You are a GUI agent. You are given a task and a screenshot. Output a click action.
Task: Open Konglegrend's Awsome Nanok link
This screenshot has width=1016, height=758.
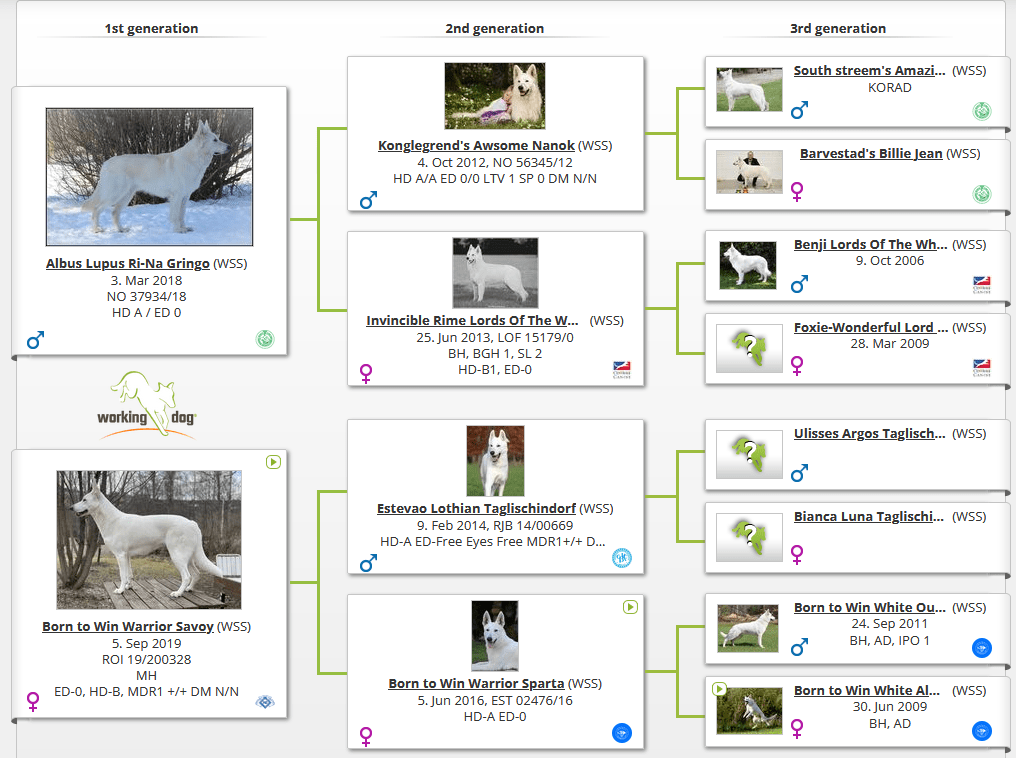coord(476,146)
